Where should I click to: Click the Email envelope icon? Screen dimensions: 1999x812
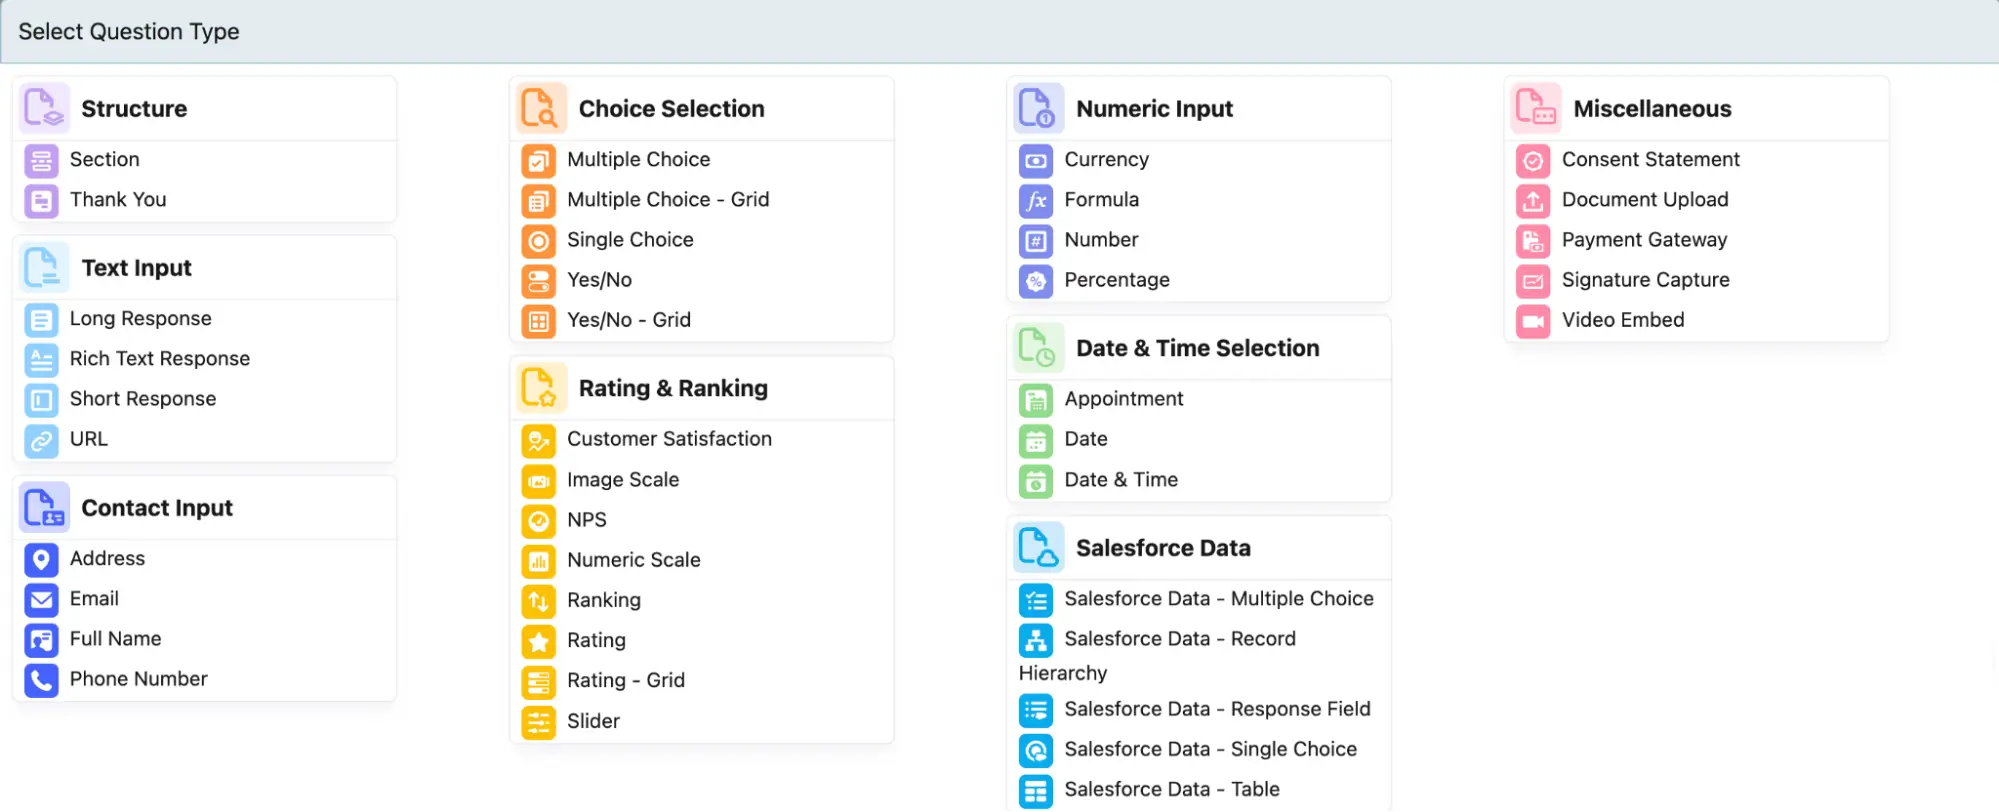41,600
